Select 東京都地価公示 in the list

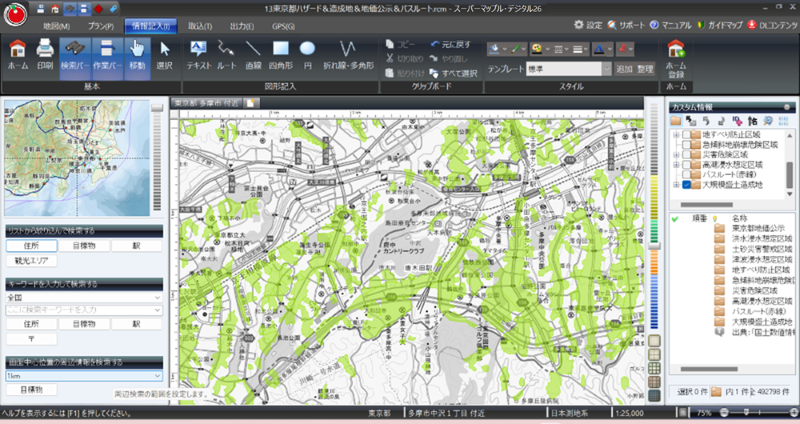(758, 228)
